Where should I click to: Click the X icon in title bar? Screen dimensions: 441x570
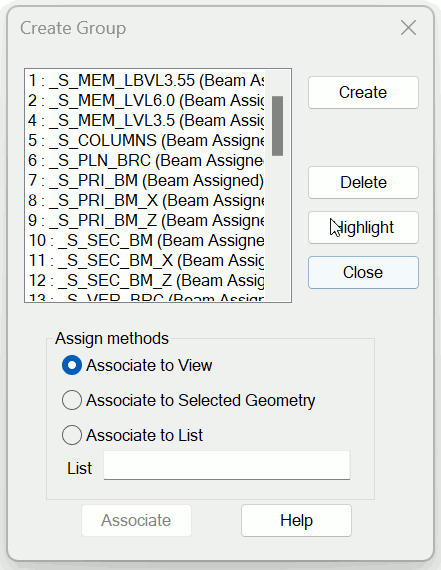[408, 28]
